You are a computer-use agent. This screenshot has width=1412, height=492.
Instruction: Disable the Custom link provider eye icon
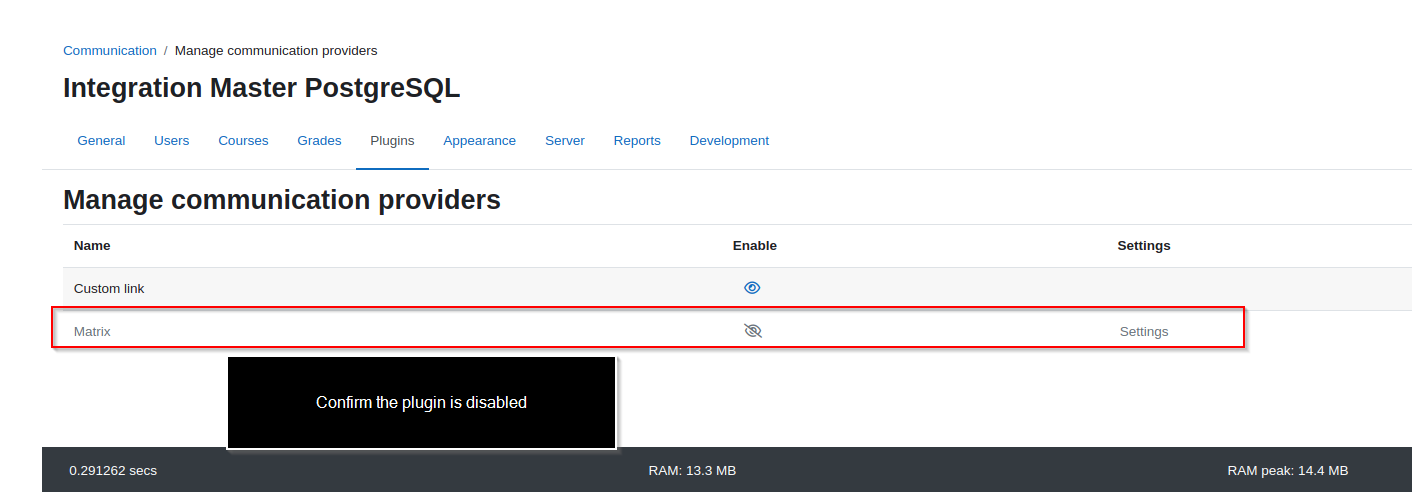(752, 288)
